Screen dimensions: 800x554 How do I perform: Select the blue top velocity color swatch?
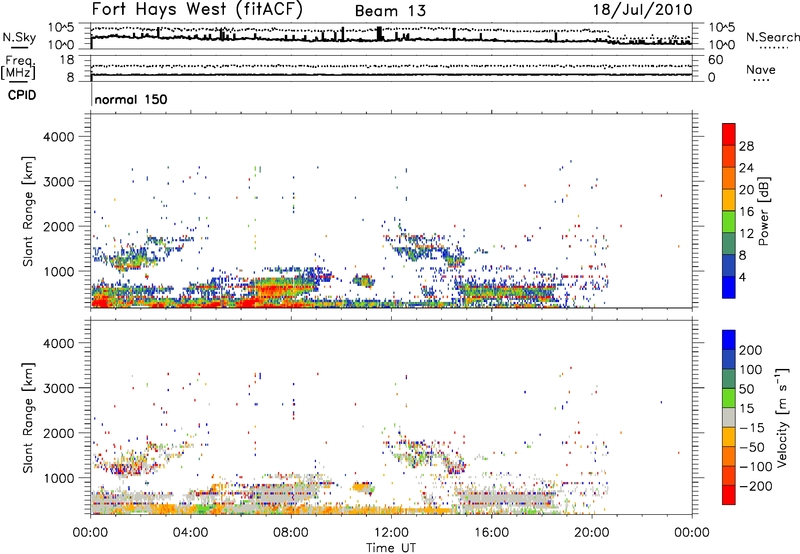click(x=729, y=340)
